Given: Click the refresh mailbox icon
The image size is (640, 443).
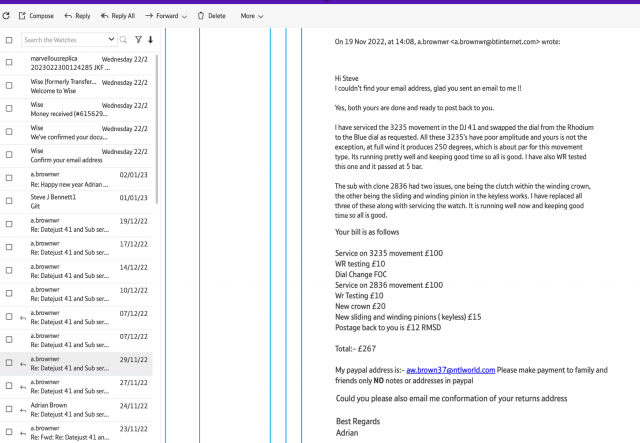Looking at the screenshot, I should coord(8,16).
